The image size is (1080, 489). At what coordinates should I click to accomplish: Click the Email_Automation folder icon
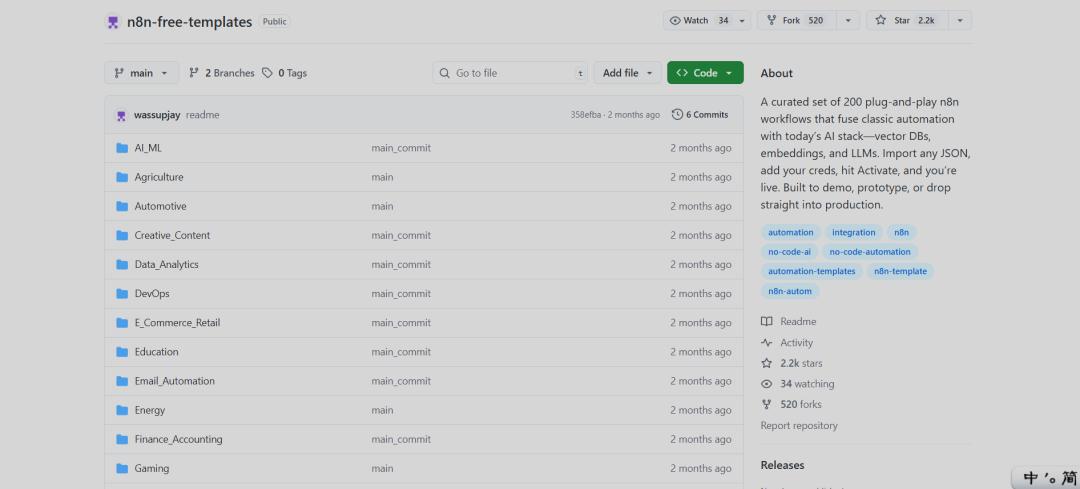pos(123,381)
